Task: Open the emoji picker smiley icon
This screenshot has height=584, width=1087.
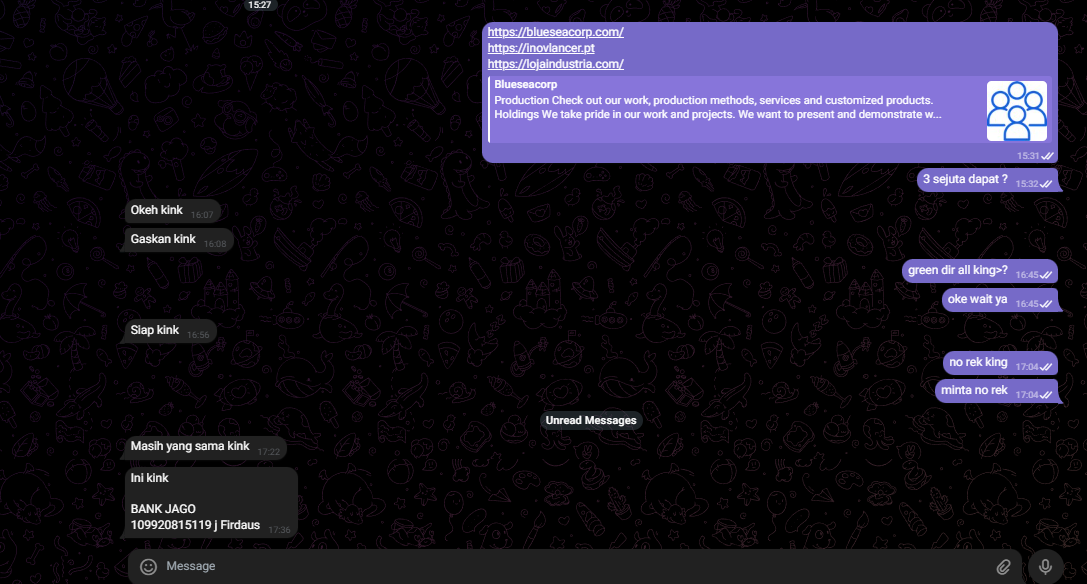Action: pos(149,567)
